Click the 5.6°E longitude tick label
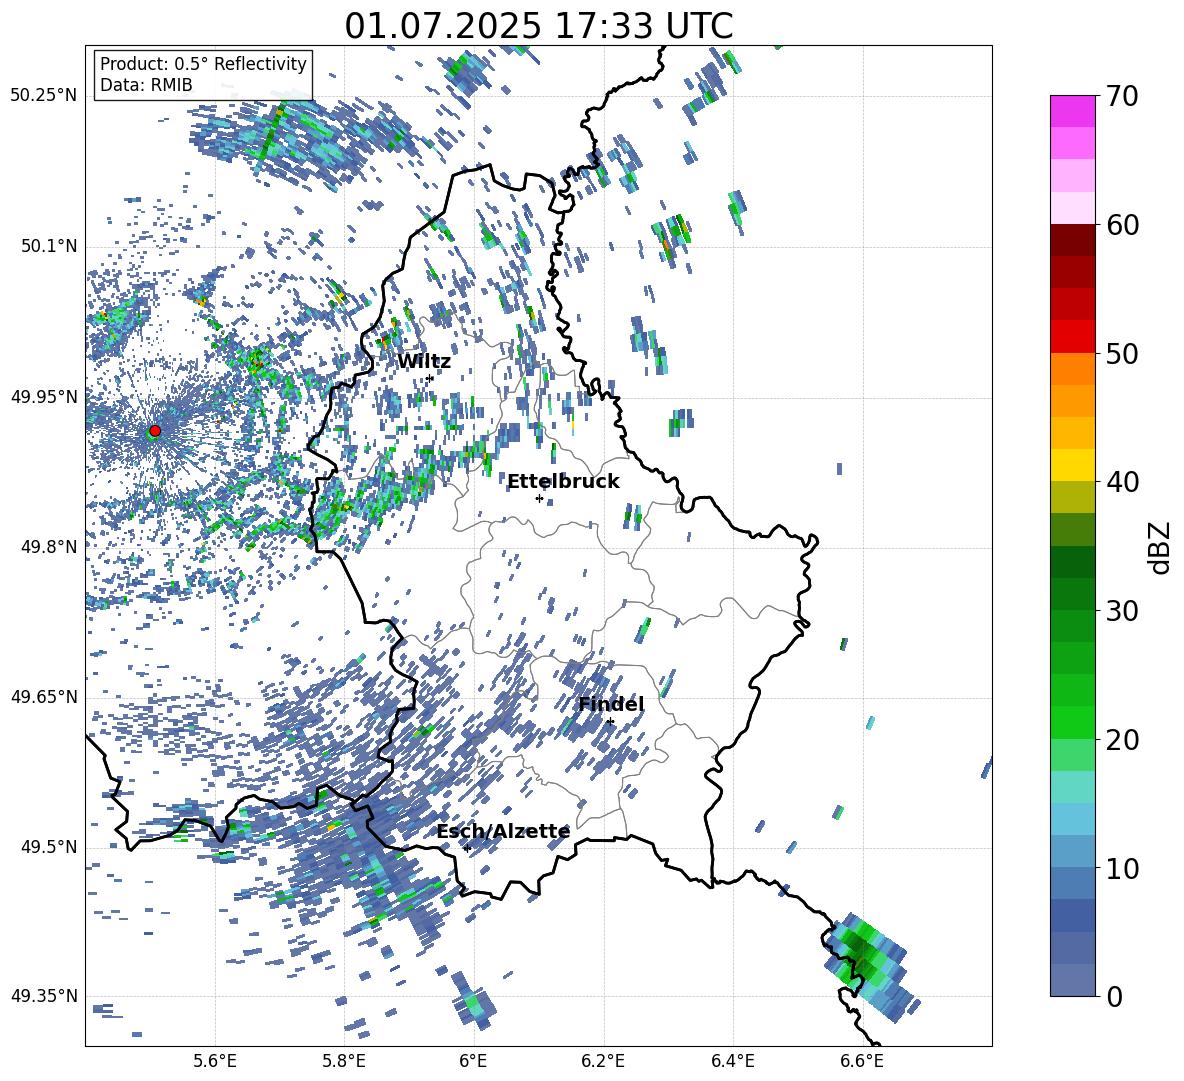The width and height of the screenshot is (1184, 1081). point(215,1061)
